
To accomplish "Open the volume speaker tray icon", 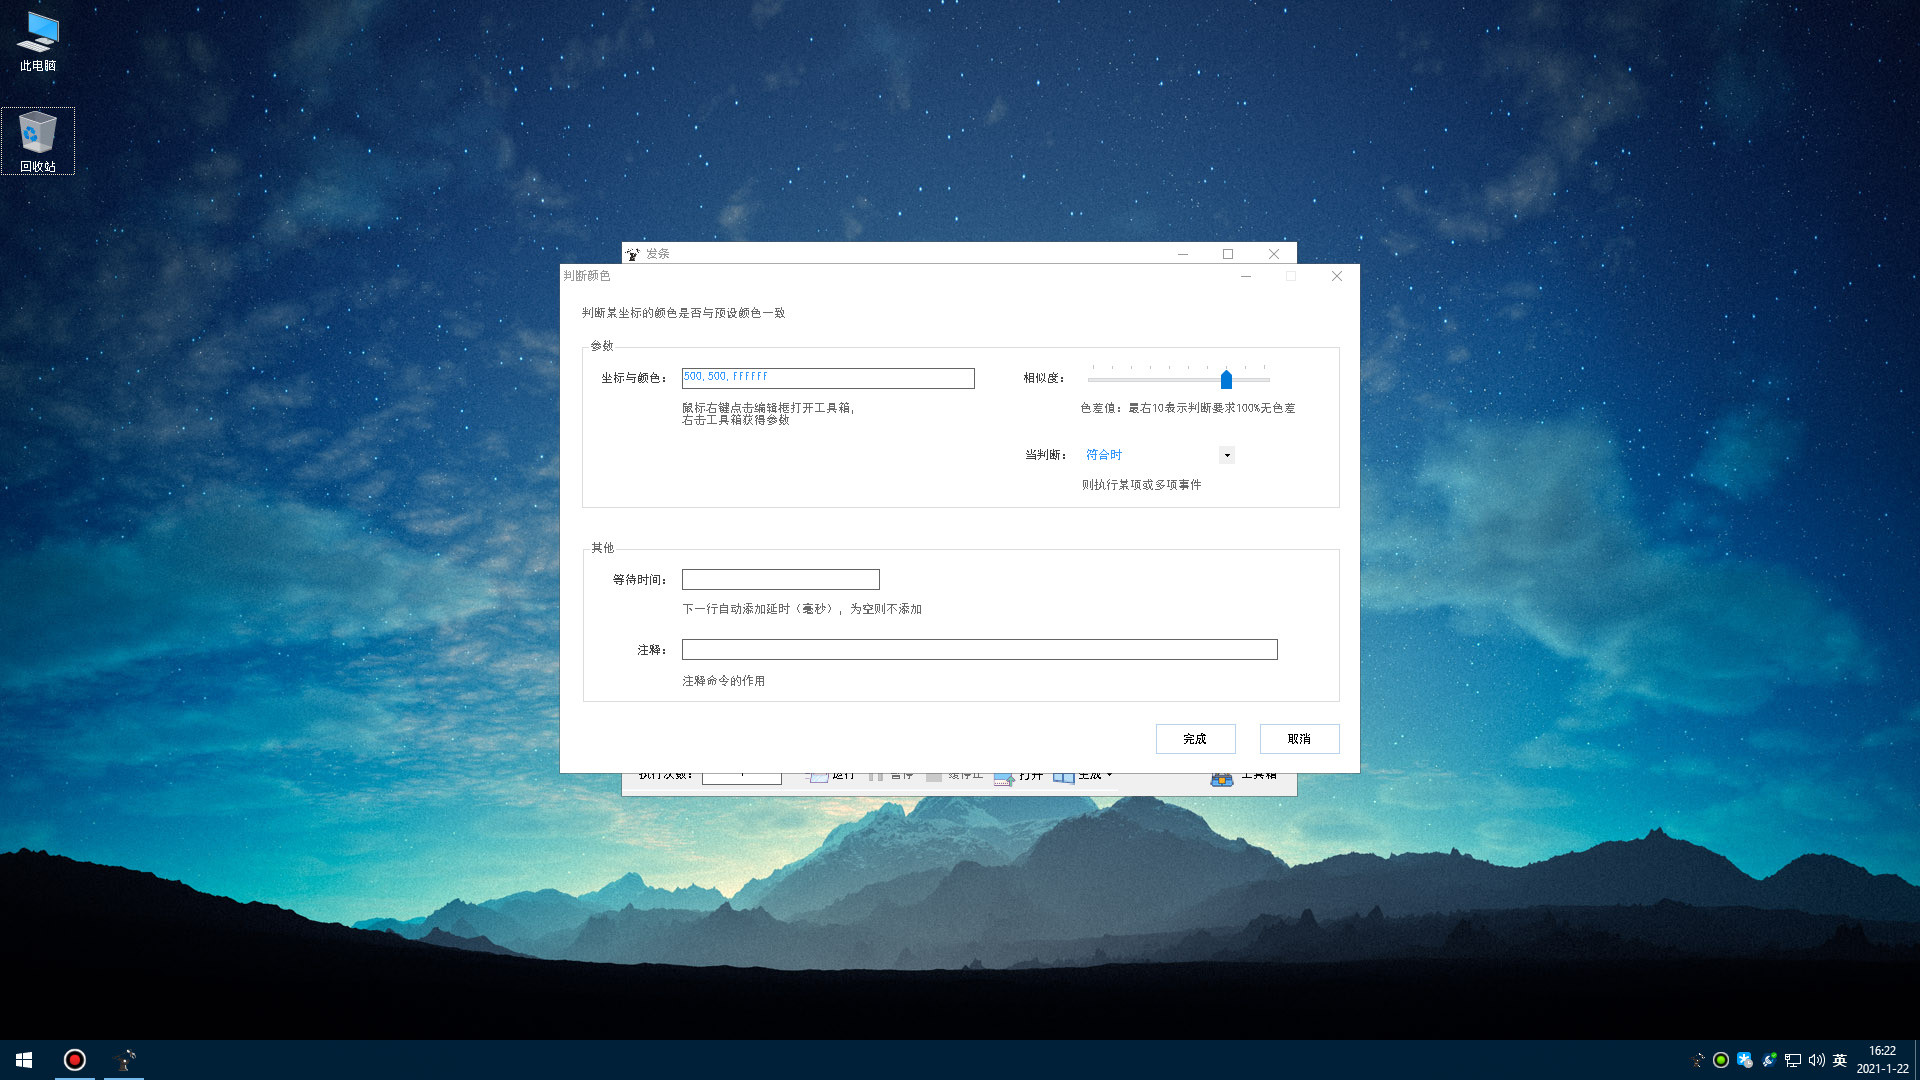I will click(1816, 1060).
